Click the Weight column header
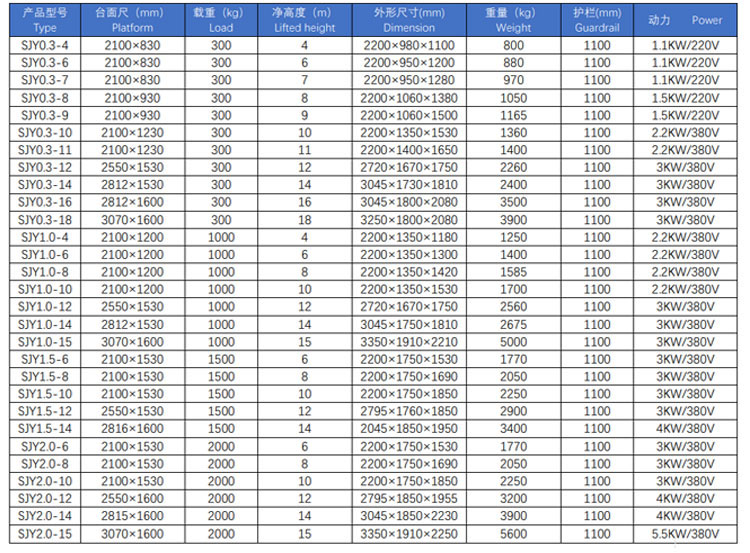750x553 pixels. tap(513, 20)
